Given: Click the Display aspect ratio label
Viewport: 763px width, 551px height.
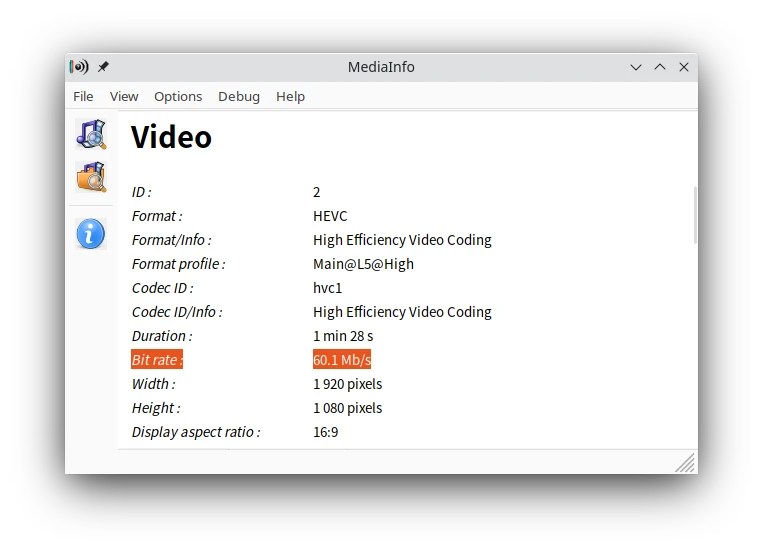Looking at the screenshot, I should click(196, 432).
